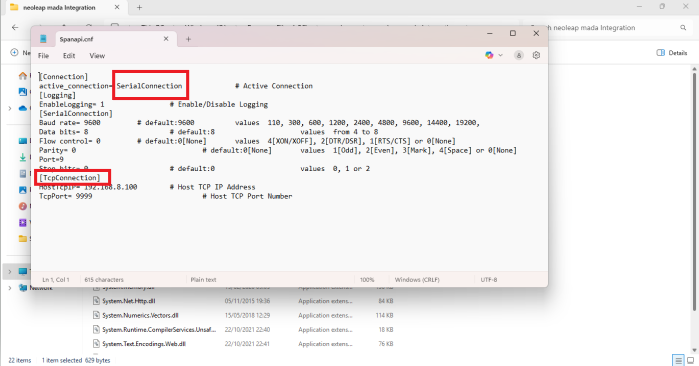Open Desktop in the Explorer sidebar
This screenshot has width=699, height=366.
point(23,141)
